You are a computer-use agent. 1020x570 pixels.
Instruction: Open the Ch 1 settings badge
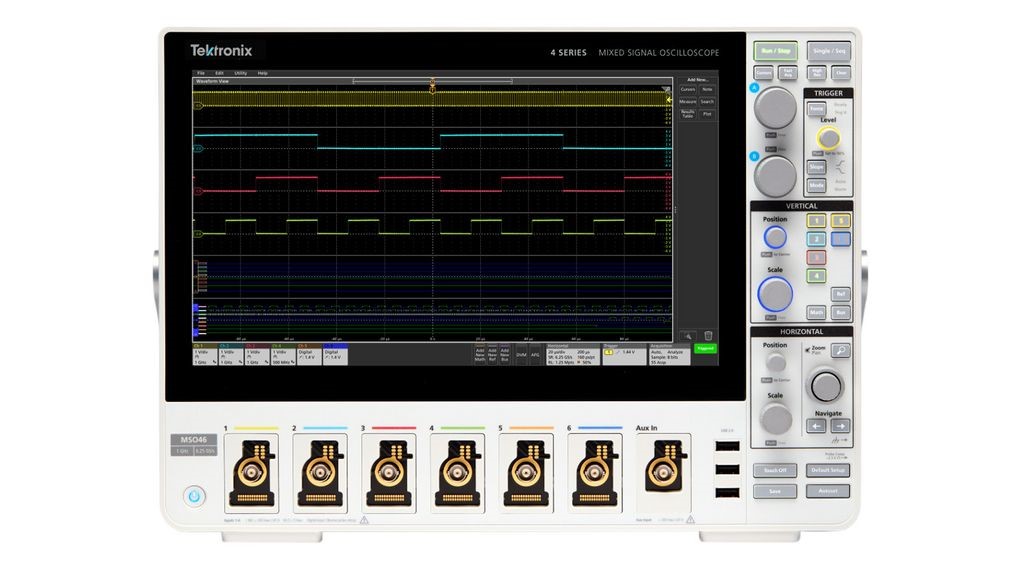tap(204, 354)
